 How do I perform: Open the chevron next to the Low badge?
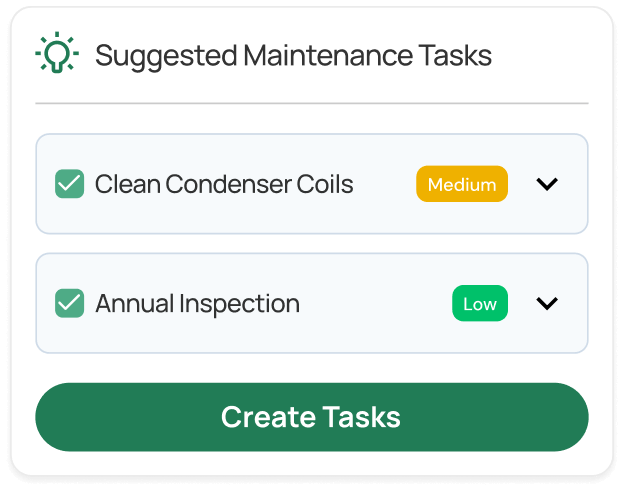coord(546,303)
